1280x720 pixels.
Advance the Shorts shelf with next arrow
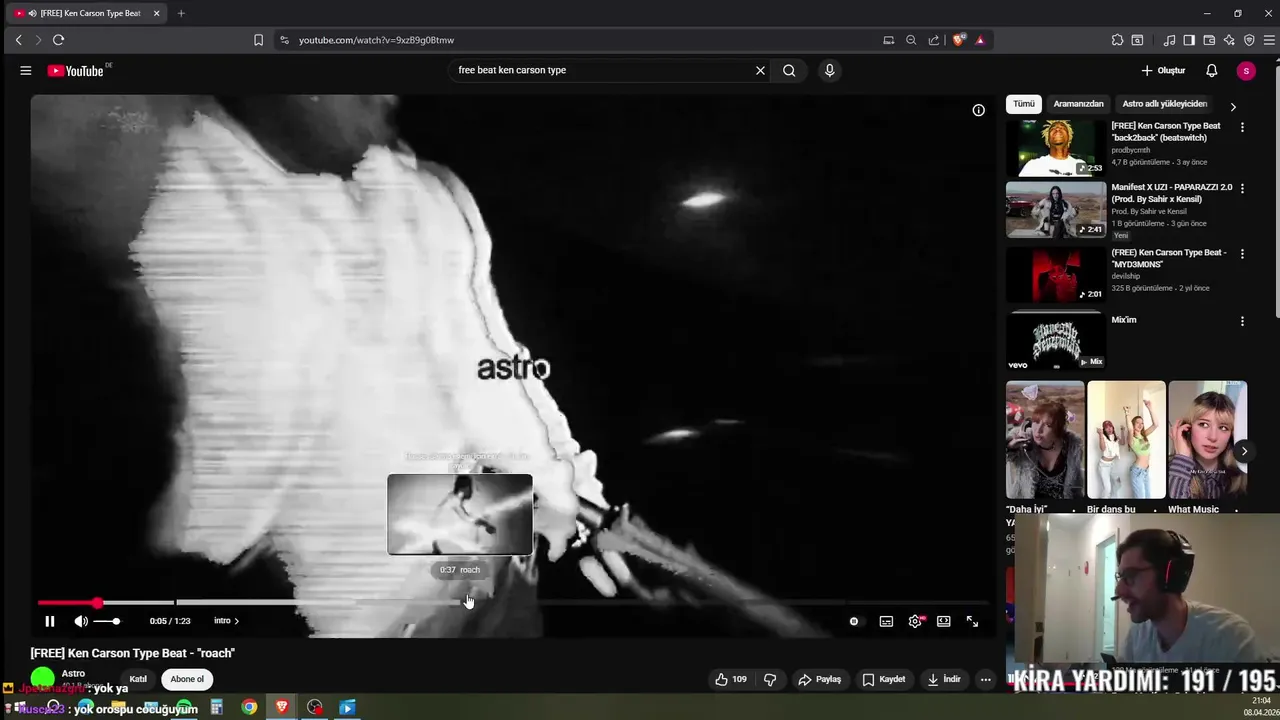(x=1244, y=451)
